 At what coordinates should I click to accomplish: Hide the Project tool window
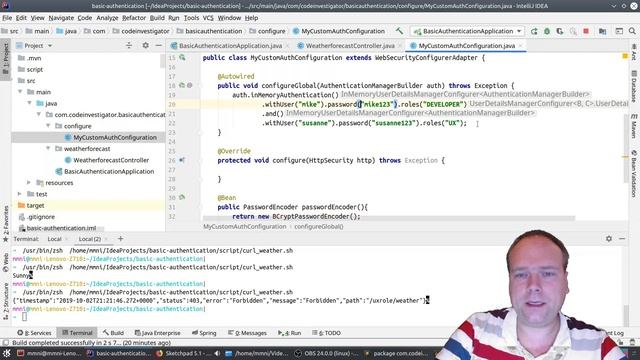point(159,46)
